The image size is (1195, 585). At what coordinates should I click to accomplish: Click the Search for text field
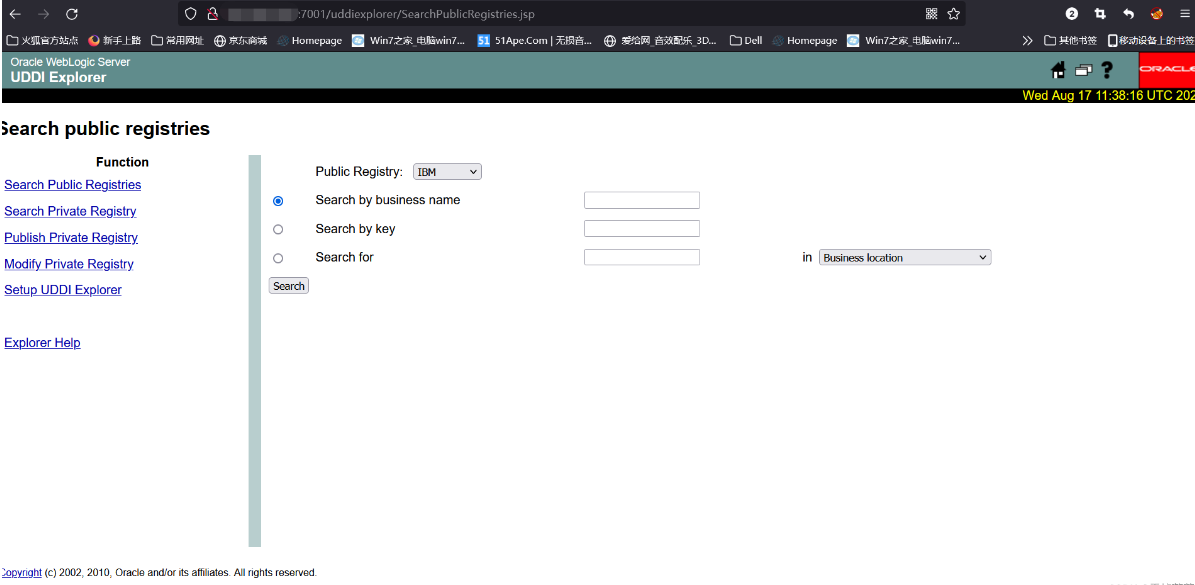[x=642, y=257]
